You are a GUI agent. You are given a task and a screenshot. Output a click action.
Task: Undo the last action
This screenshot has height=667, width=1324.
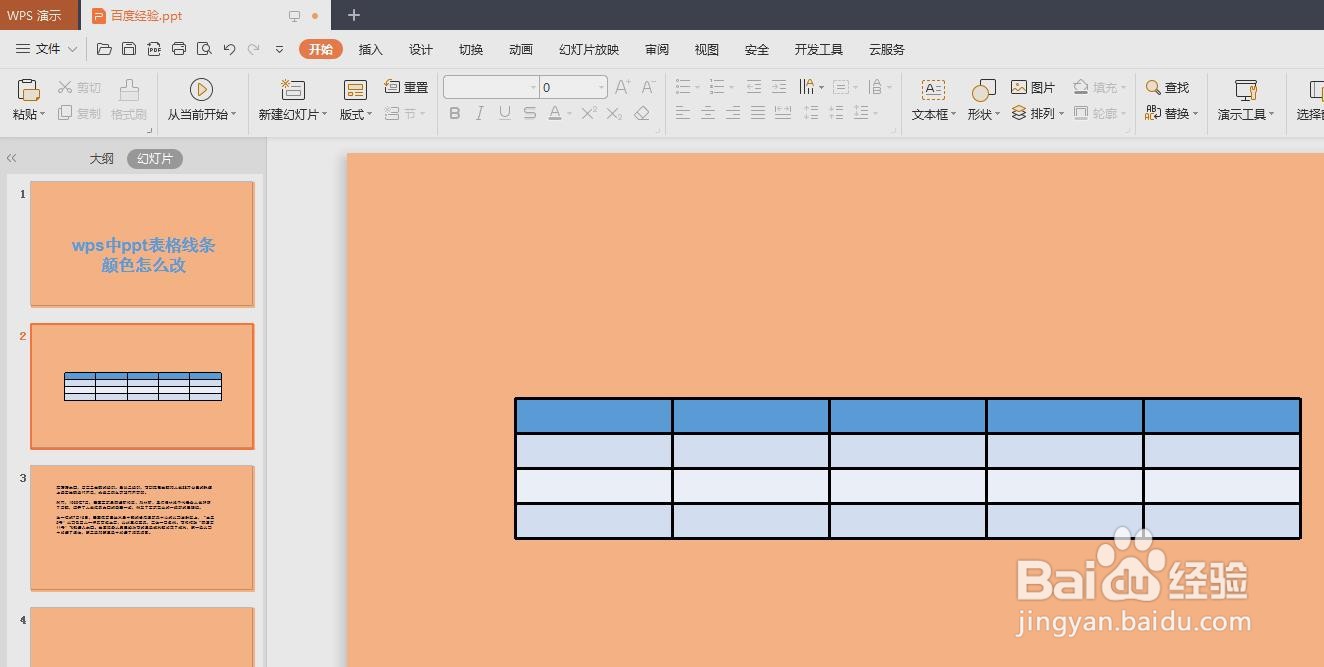pos(229,49)
